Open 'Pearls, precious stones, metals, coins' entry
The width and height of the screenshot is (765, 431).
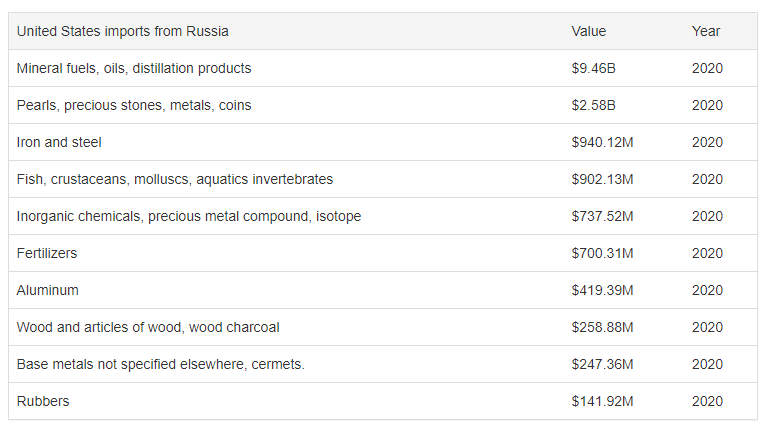coord(134,105)
